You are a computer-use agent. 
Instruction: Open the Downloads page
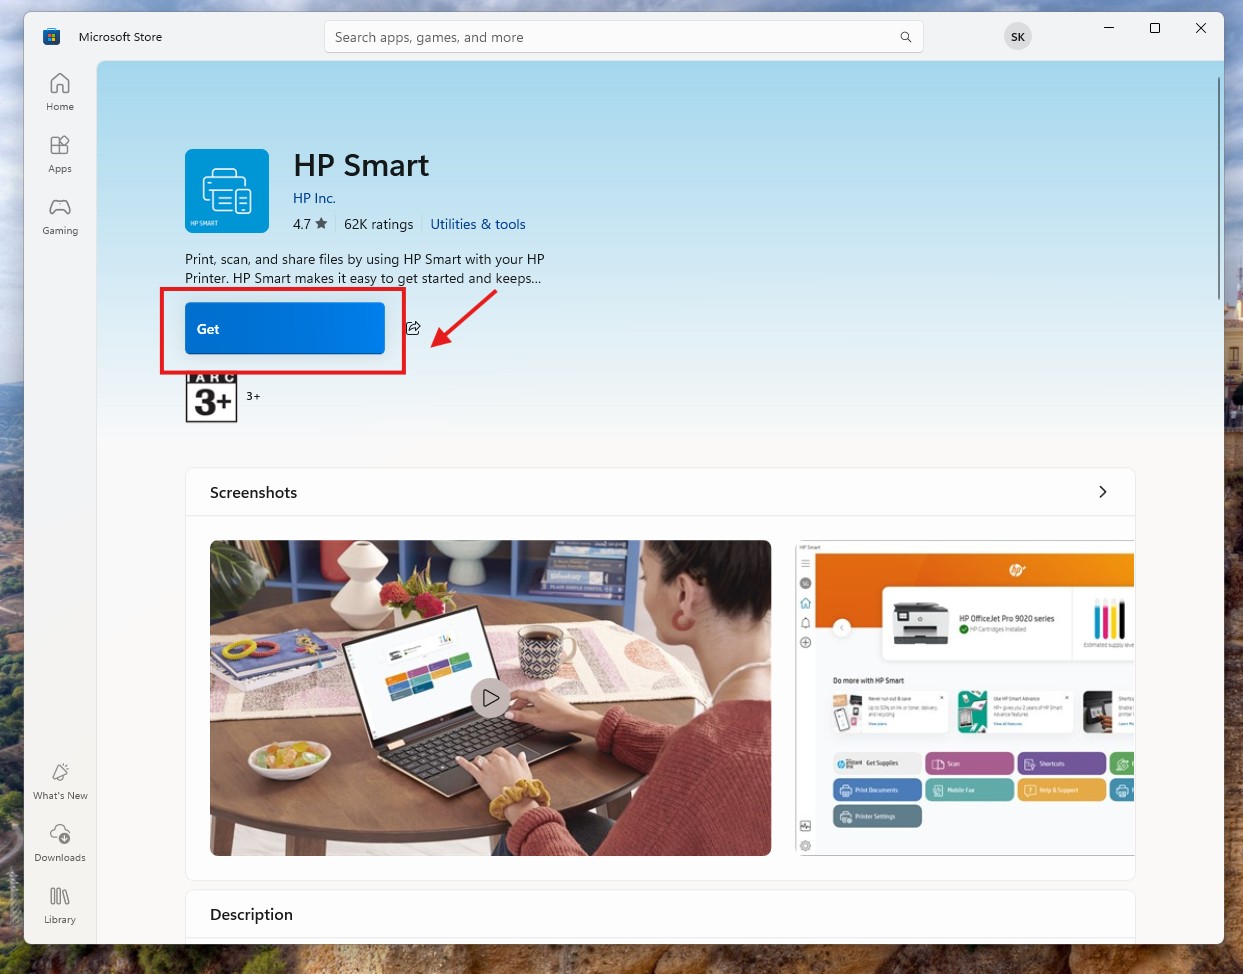pyautogui.click(x=60, y=843)
